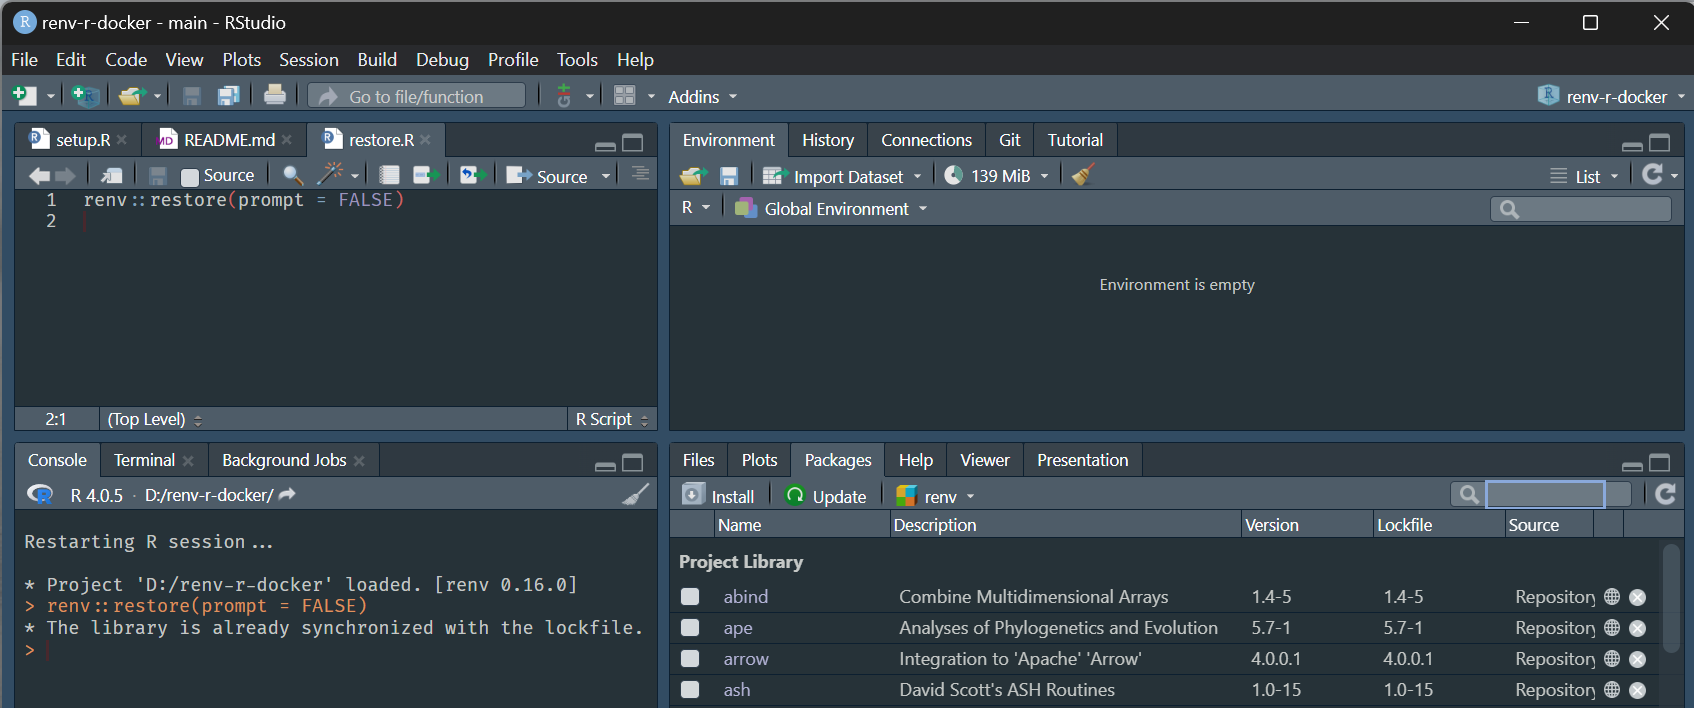
Task: Find and replace magnifier icon in editor
Action: [x=293, y=176]
